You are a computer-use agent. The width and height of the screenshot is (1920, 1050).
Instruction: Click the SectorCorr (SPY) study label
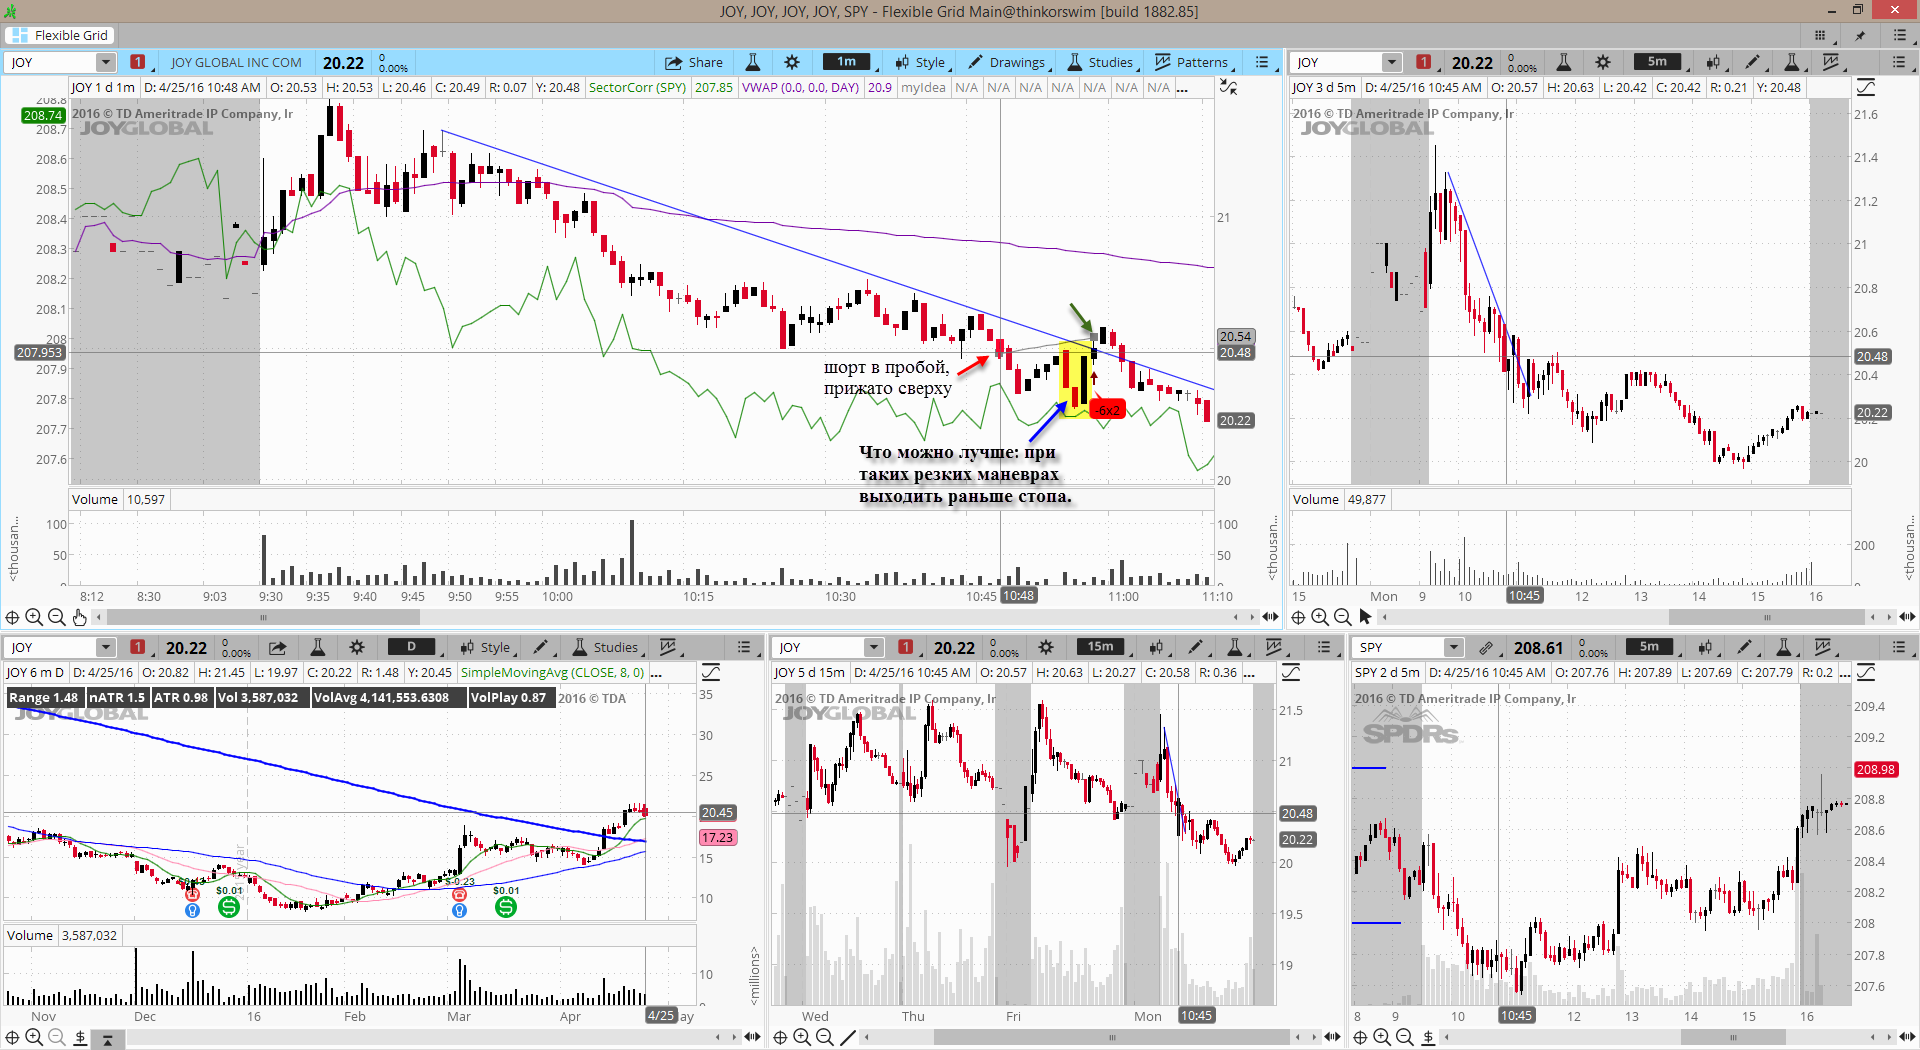click(637, 87)
